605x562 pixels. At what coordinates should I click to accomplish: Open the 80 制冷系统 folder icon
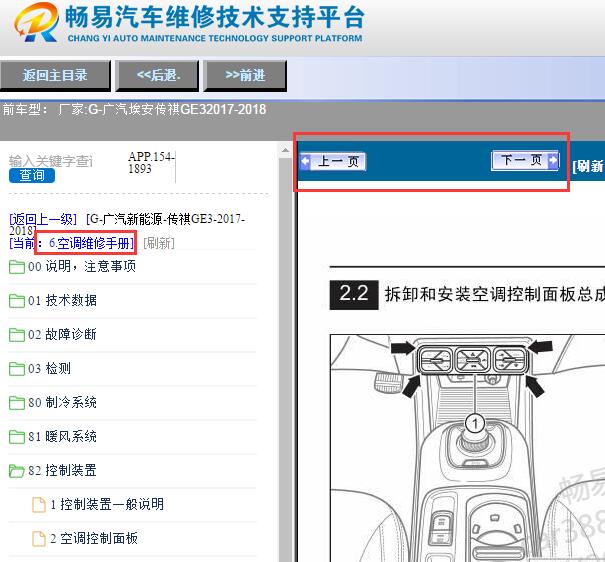pos(17,403)
